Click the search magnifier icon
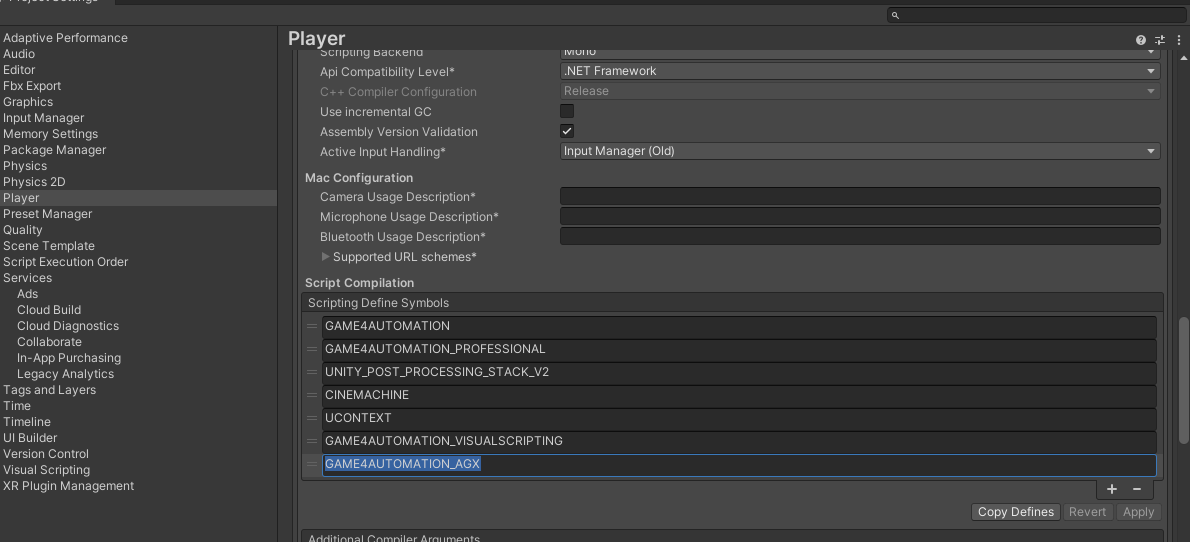Image resolution: width=1190 pixels, height=542 pixels. pyautogui.click(x=895, y=15)
